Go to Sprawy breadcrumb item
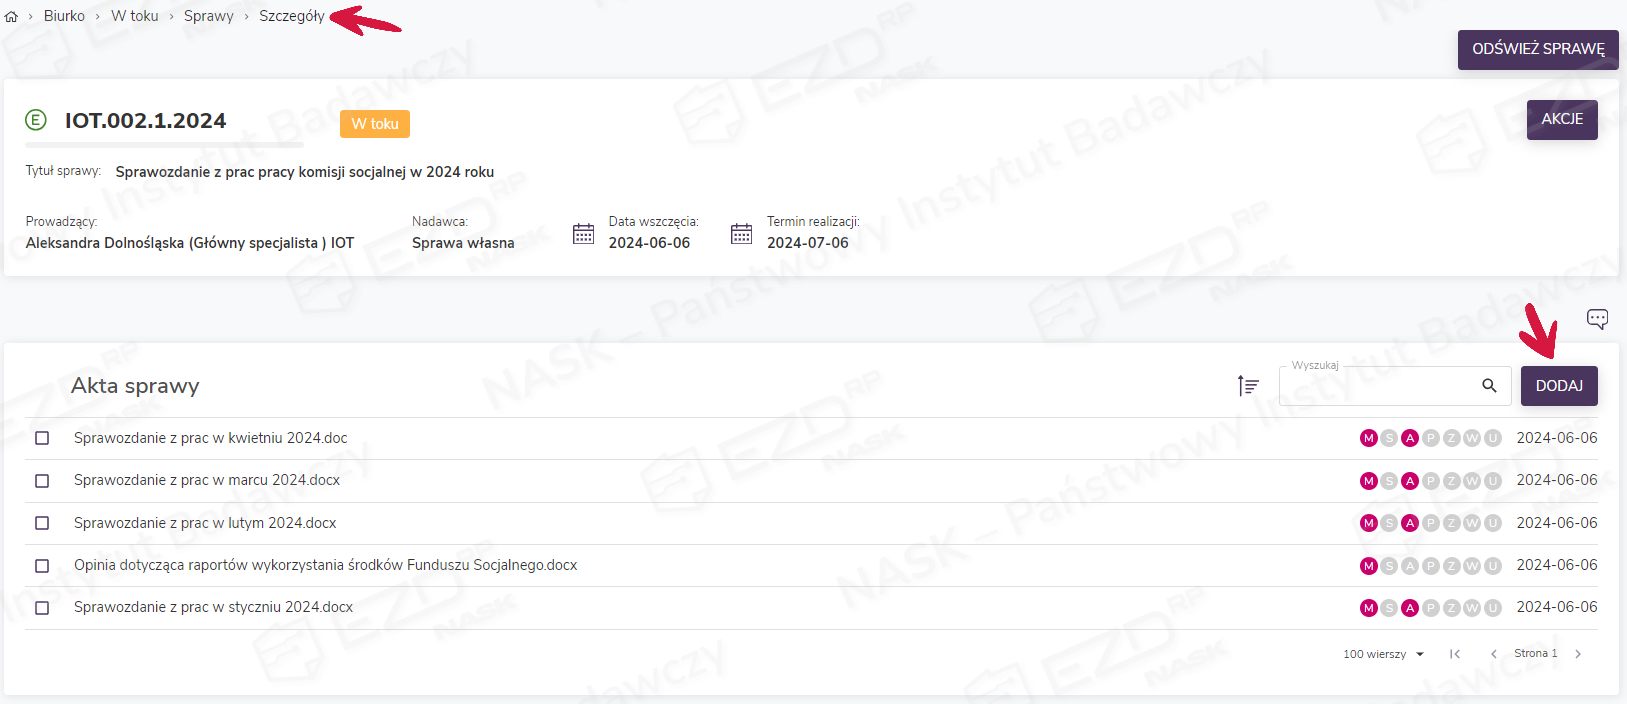 pos(208,16)
